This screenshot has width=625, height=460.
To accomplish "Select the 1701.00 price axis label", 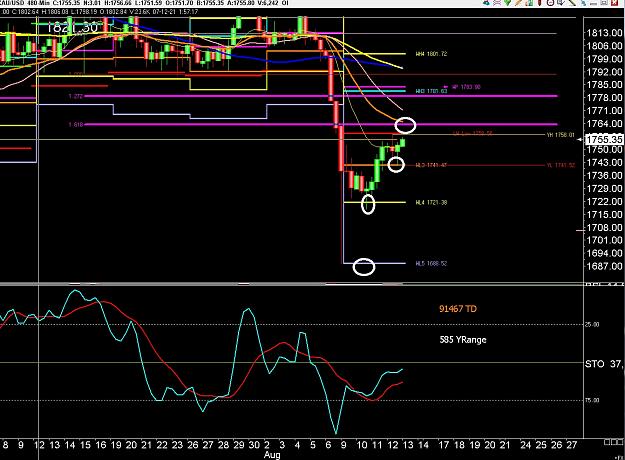I will (605, 240).
